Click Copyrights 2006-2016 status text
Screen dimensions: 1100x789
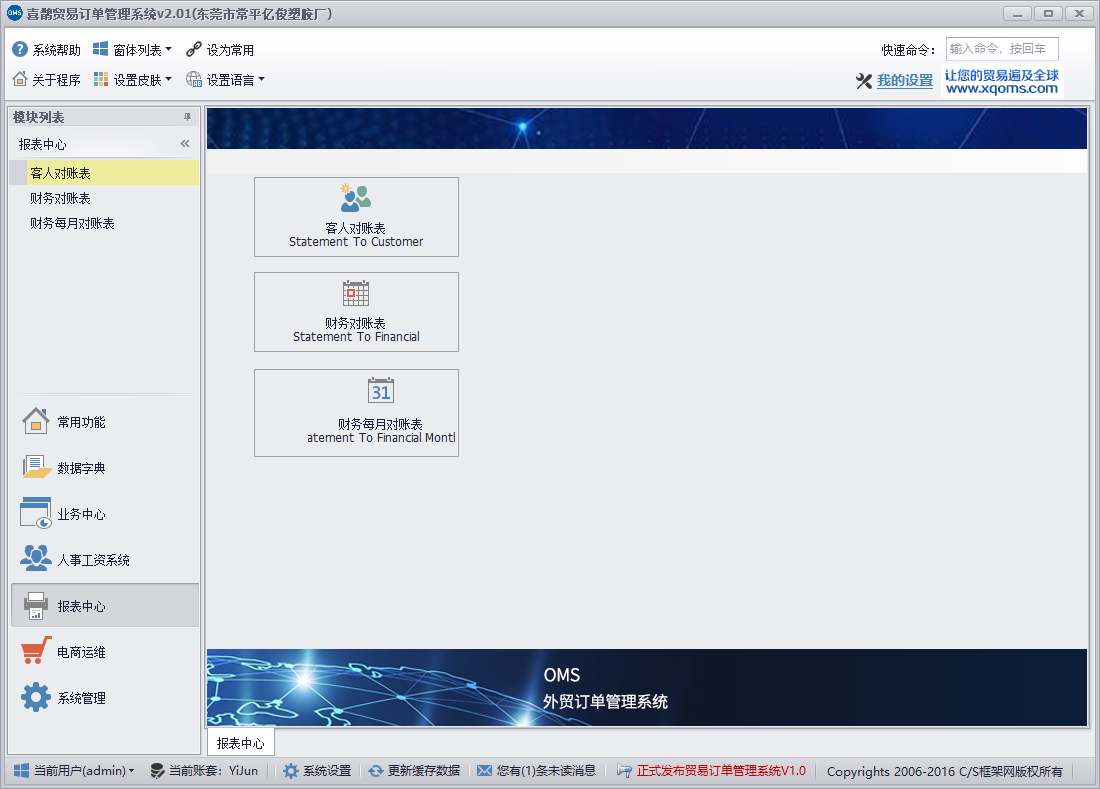944,771
